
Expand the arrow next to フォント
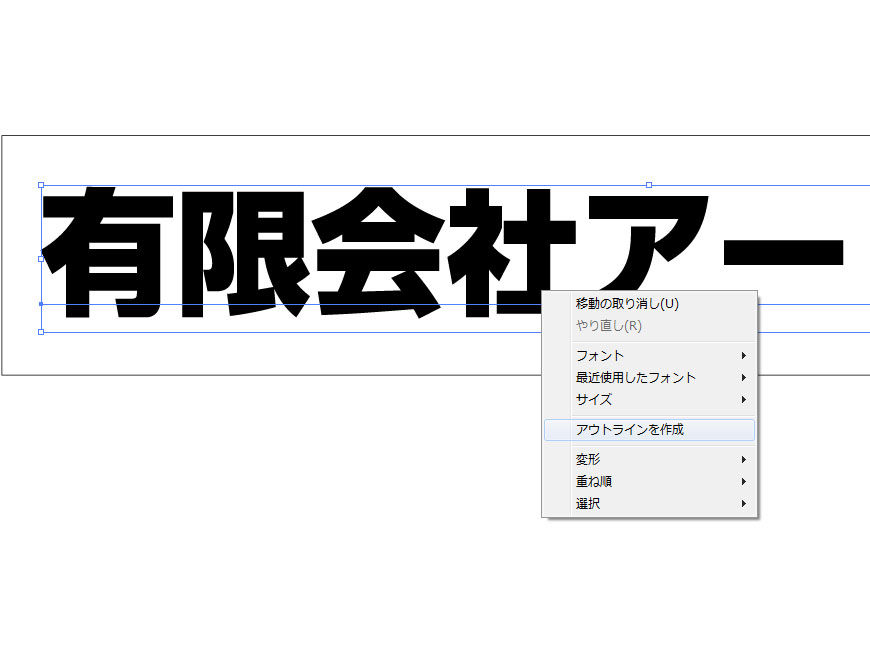pyautogui.click(x=743, y=355)
